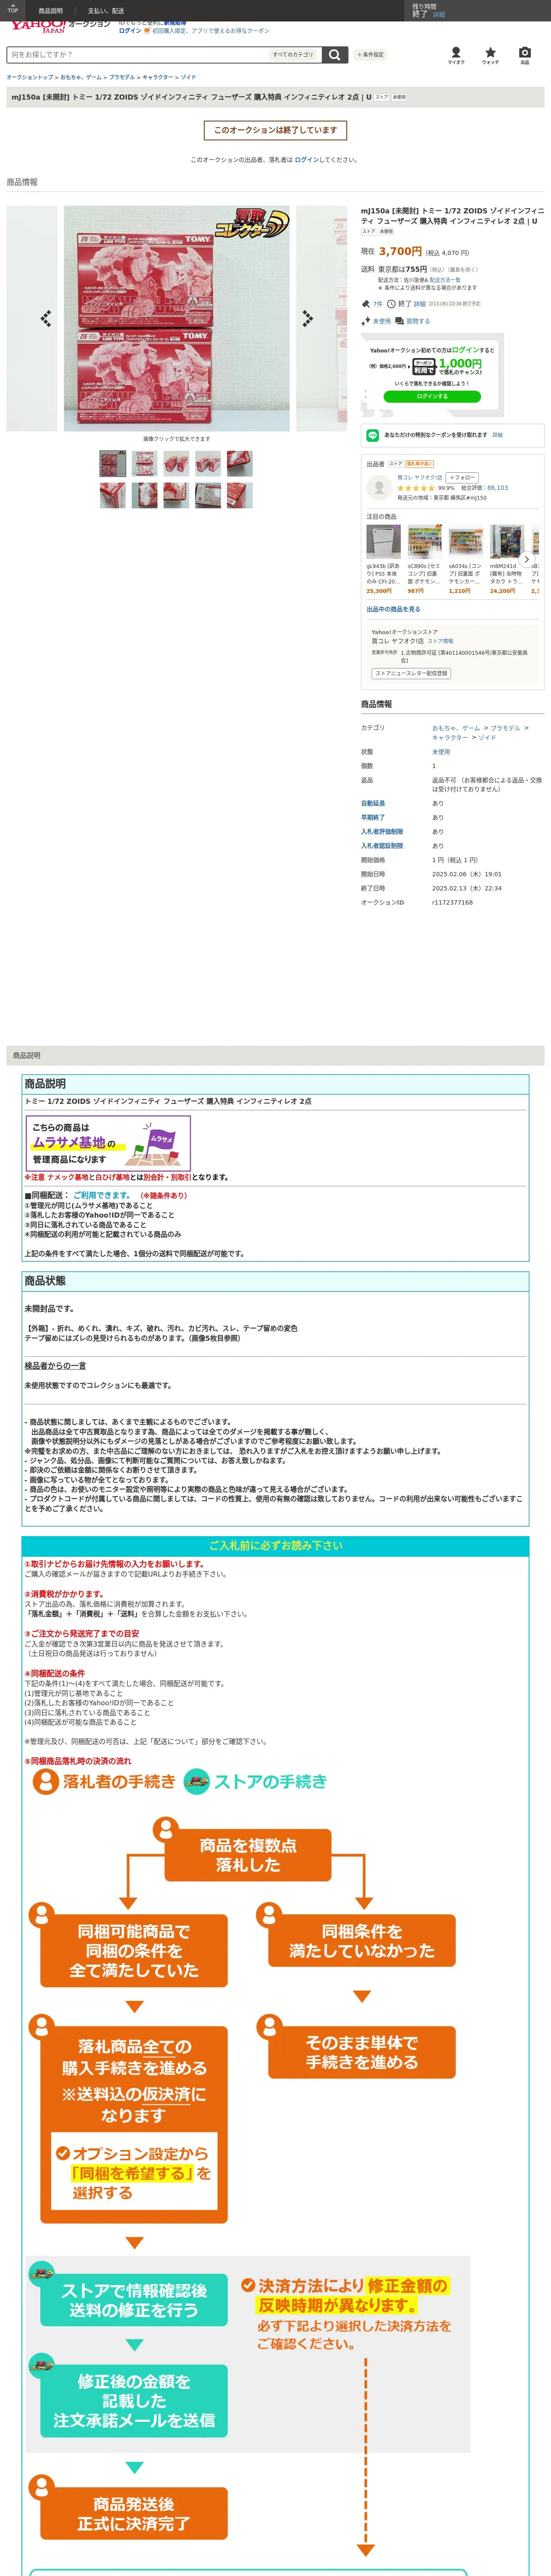This screenshot has width=551, height=2576.
Task: Click the speech bubble 質問する icon
Action: click(400, 321)
